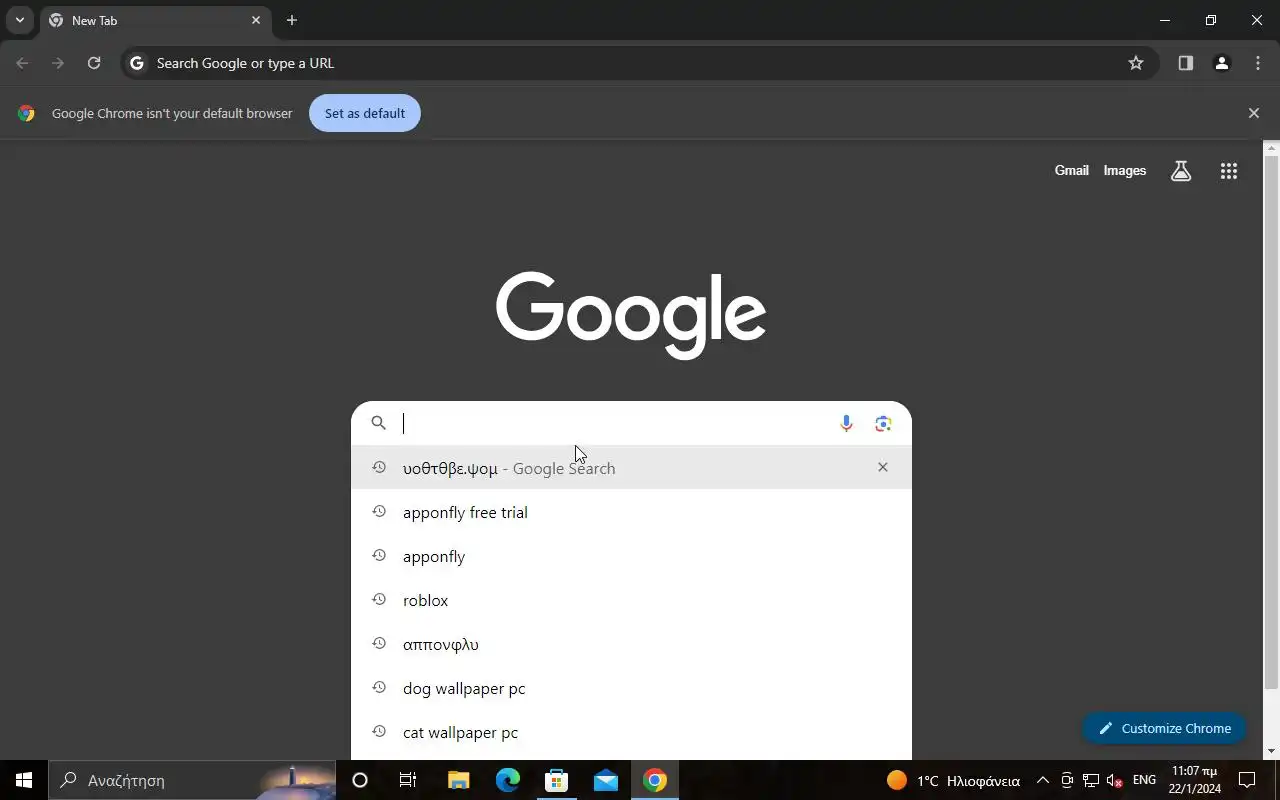
Task: Bookmark this tab with star icon
Action: point(1136,63)
